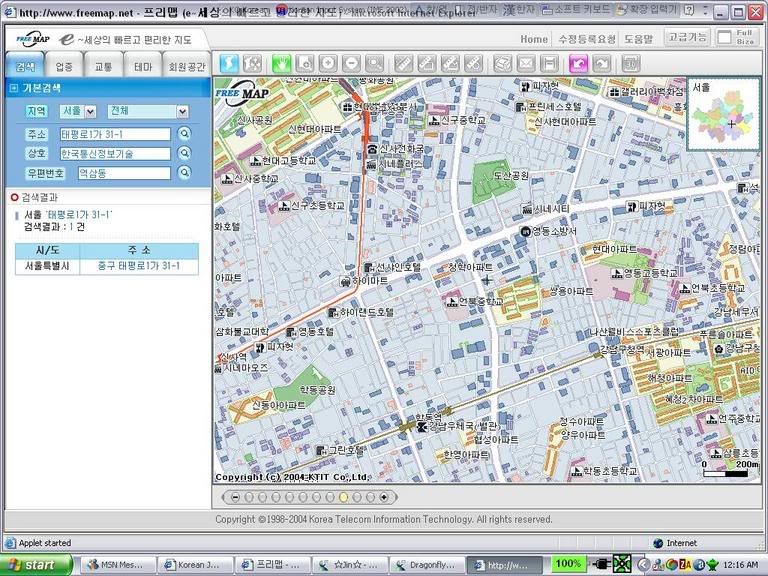Select zoom dot left of yellow dot
Screen dimensions: 768x576
click(x=330, y=497)
